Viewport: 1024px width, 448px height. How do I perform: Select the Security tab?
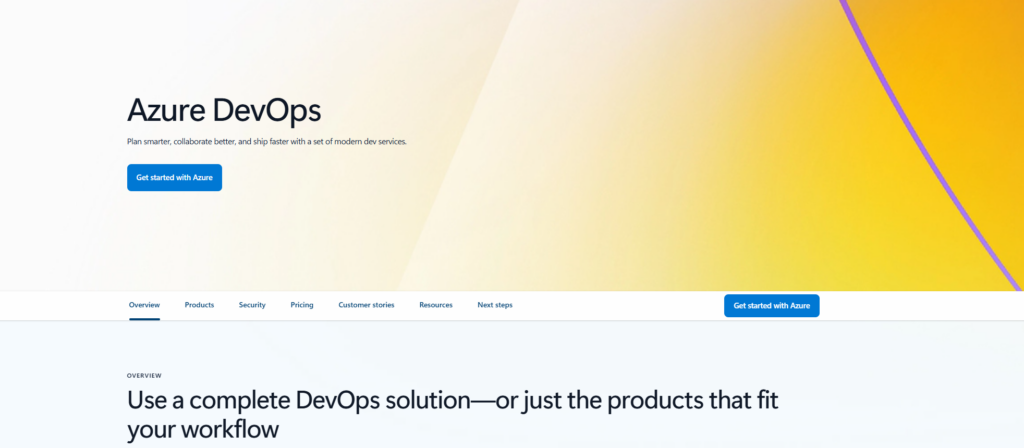tap(252, 305)
